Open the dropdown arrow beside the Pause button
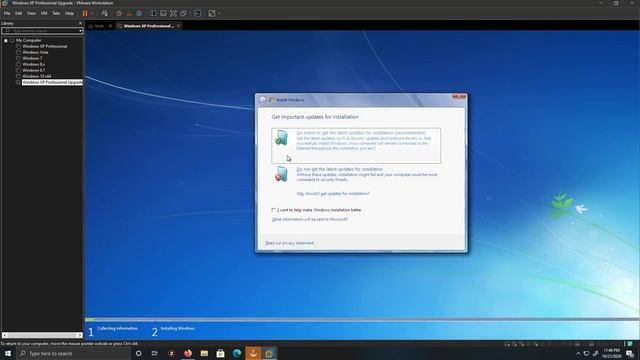 click(x=92, y=13)
